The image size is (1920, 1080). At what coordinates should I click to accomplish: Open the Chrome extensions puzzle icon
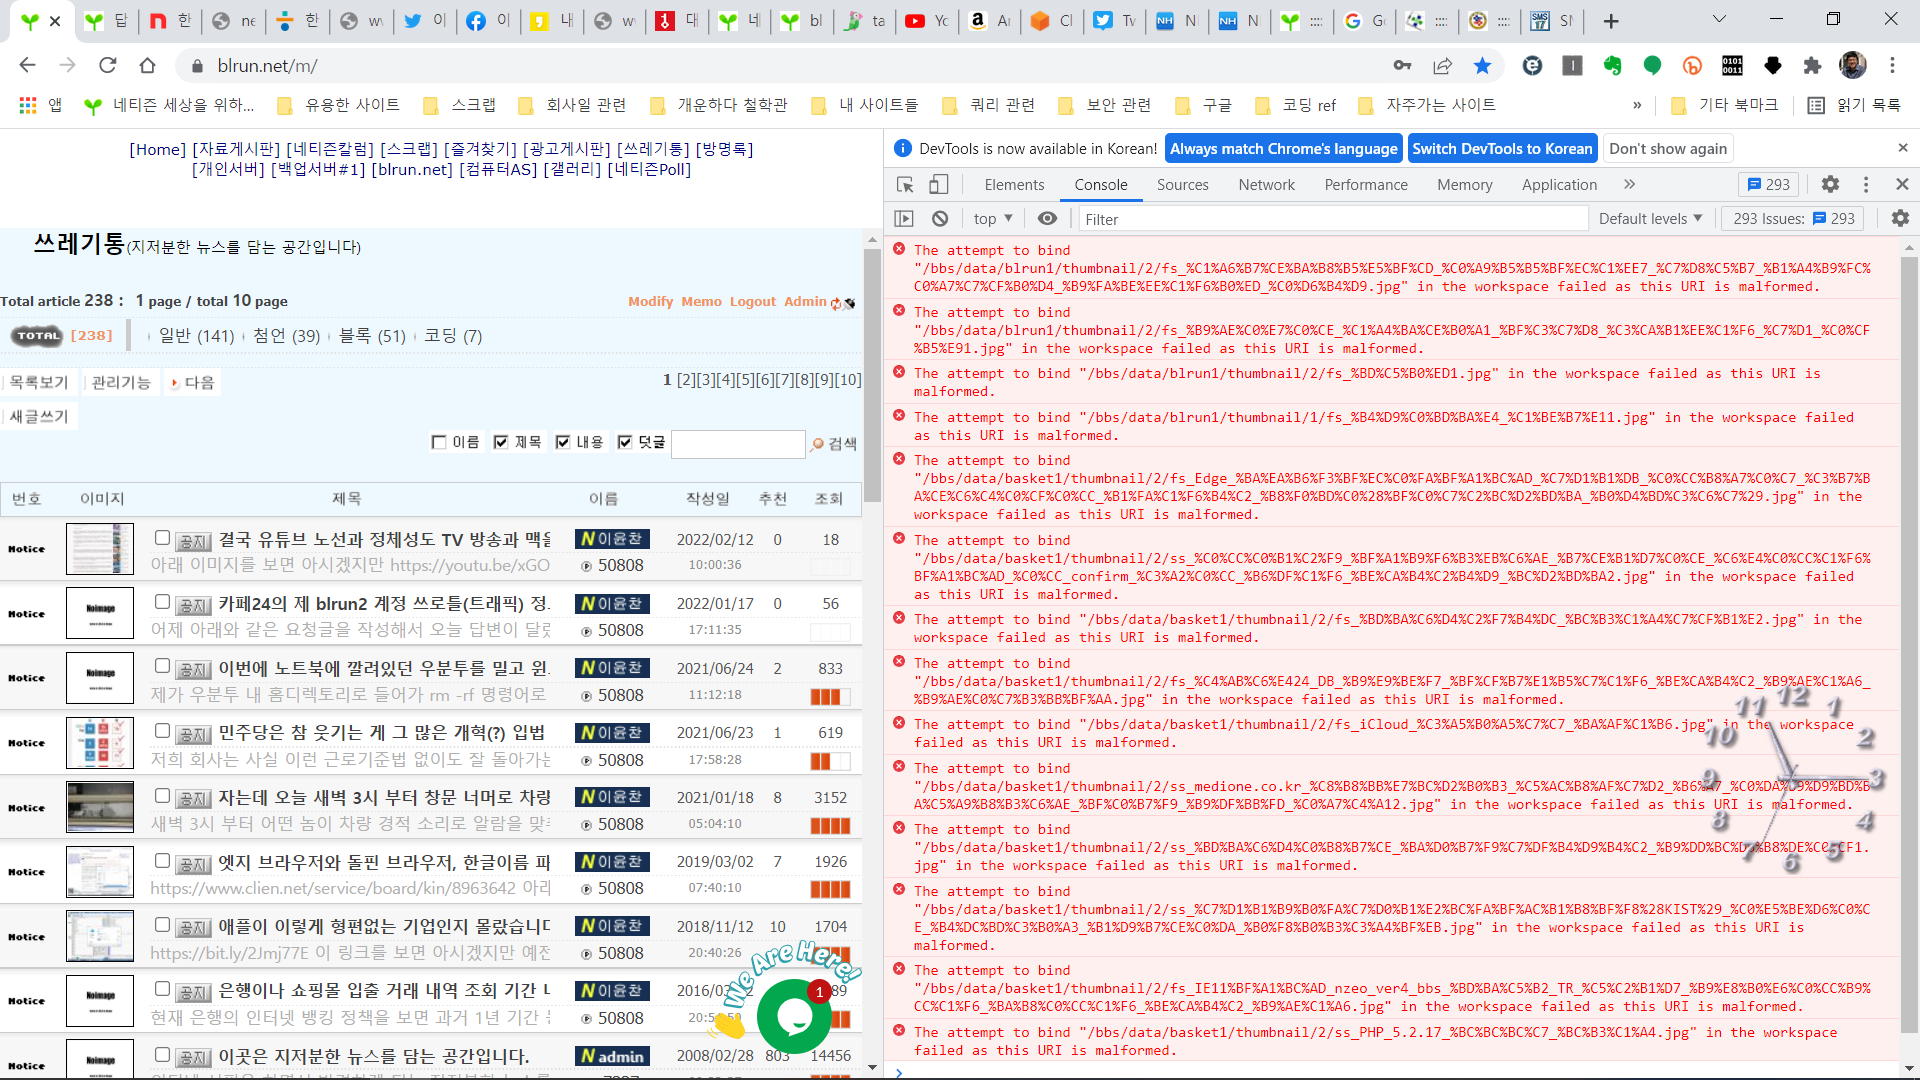(1812, 65)
